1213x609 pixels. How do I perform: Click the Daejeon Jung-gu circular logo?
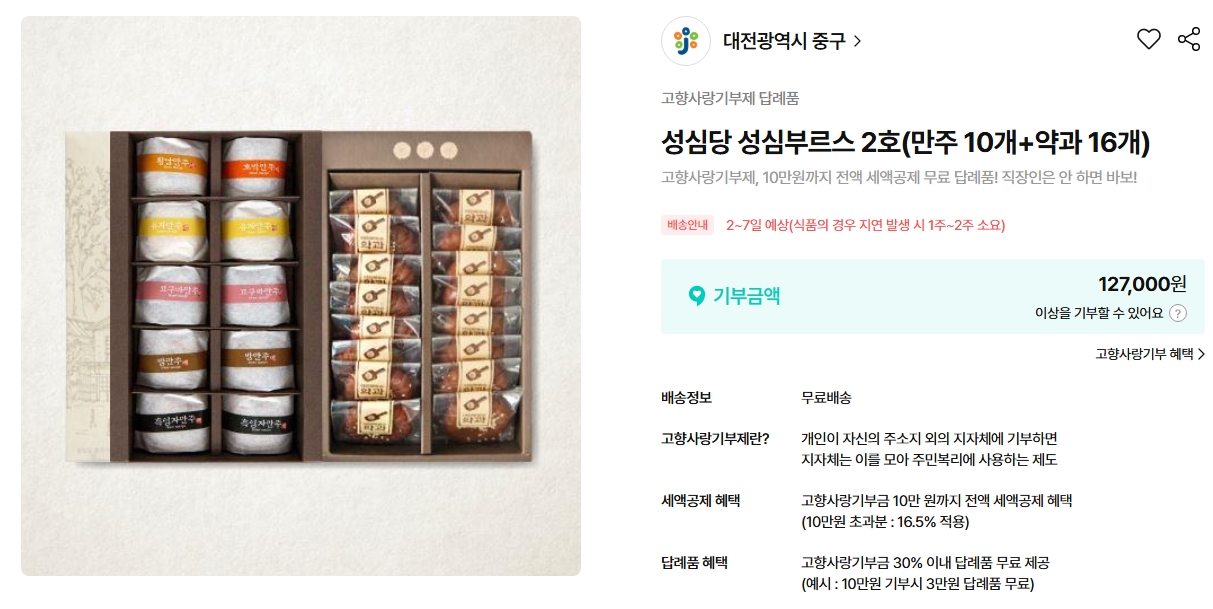(x=686, y=41)
